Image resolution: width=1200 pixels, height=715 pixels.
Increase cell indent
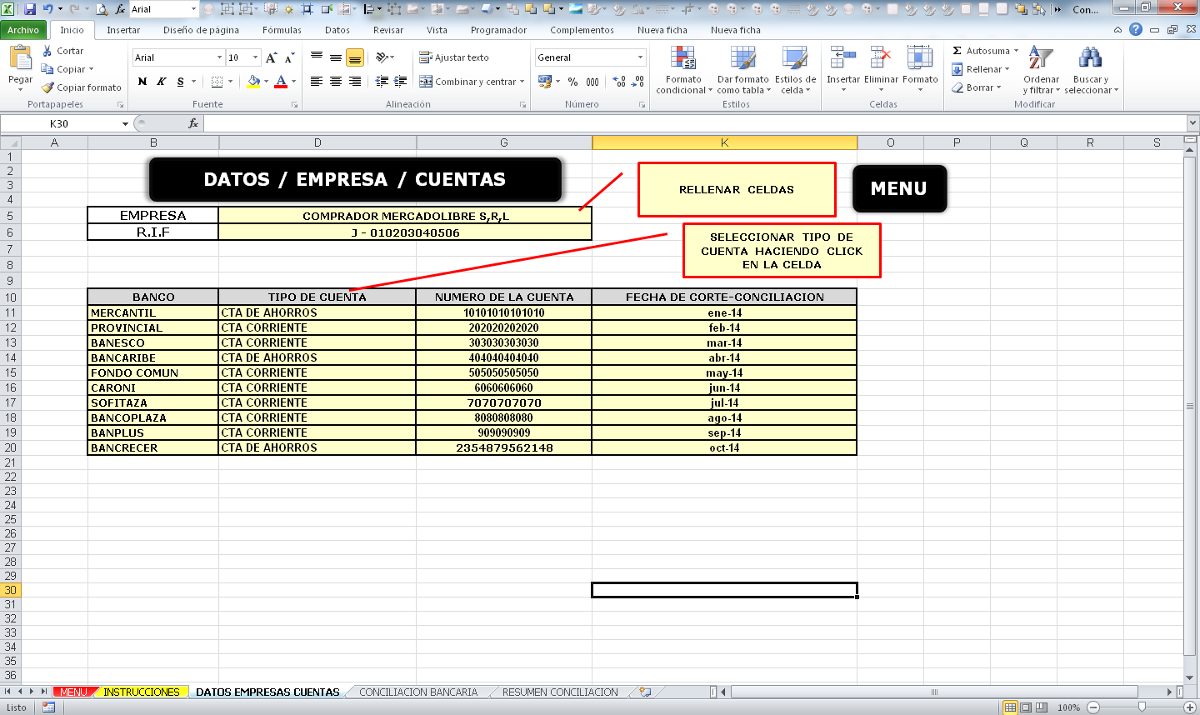[x=399, y=81]
